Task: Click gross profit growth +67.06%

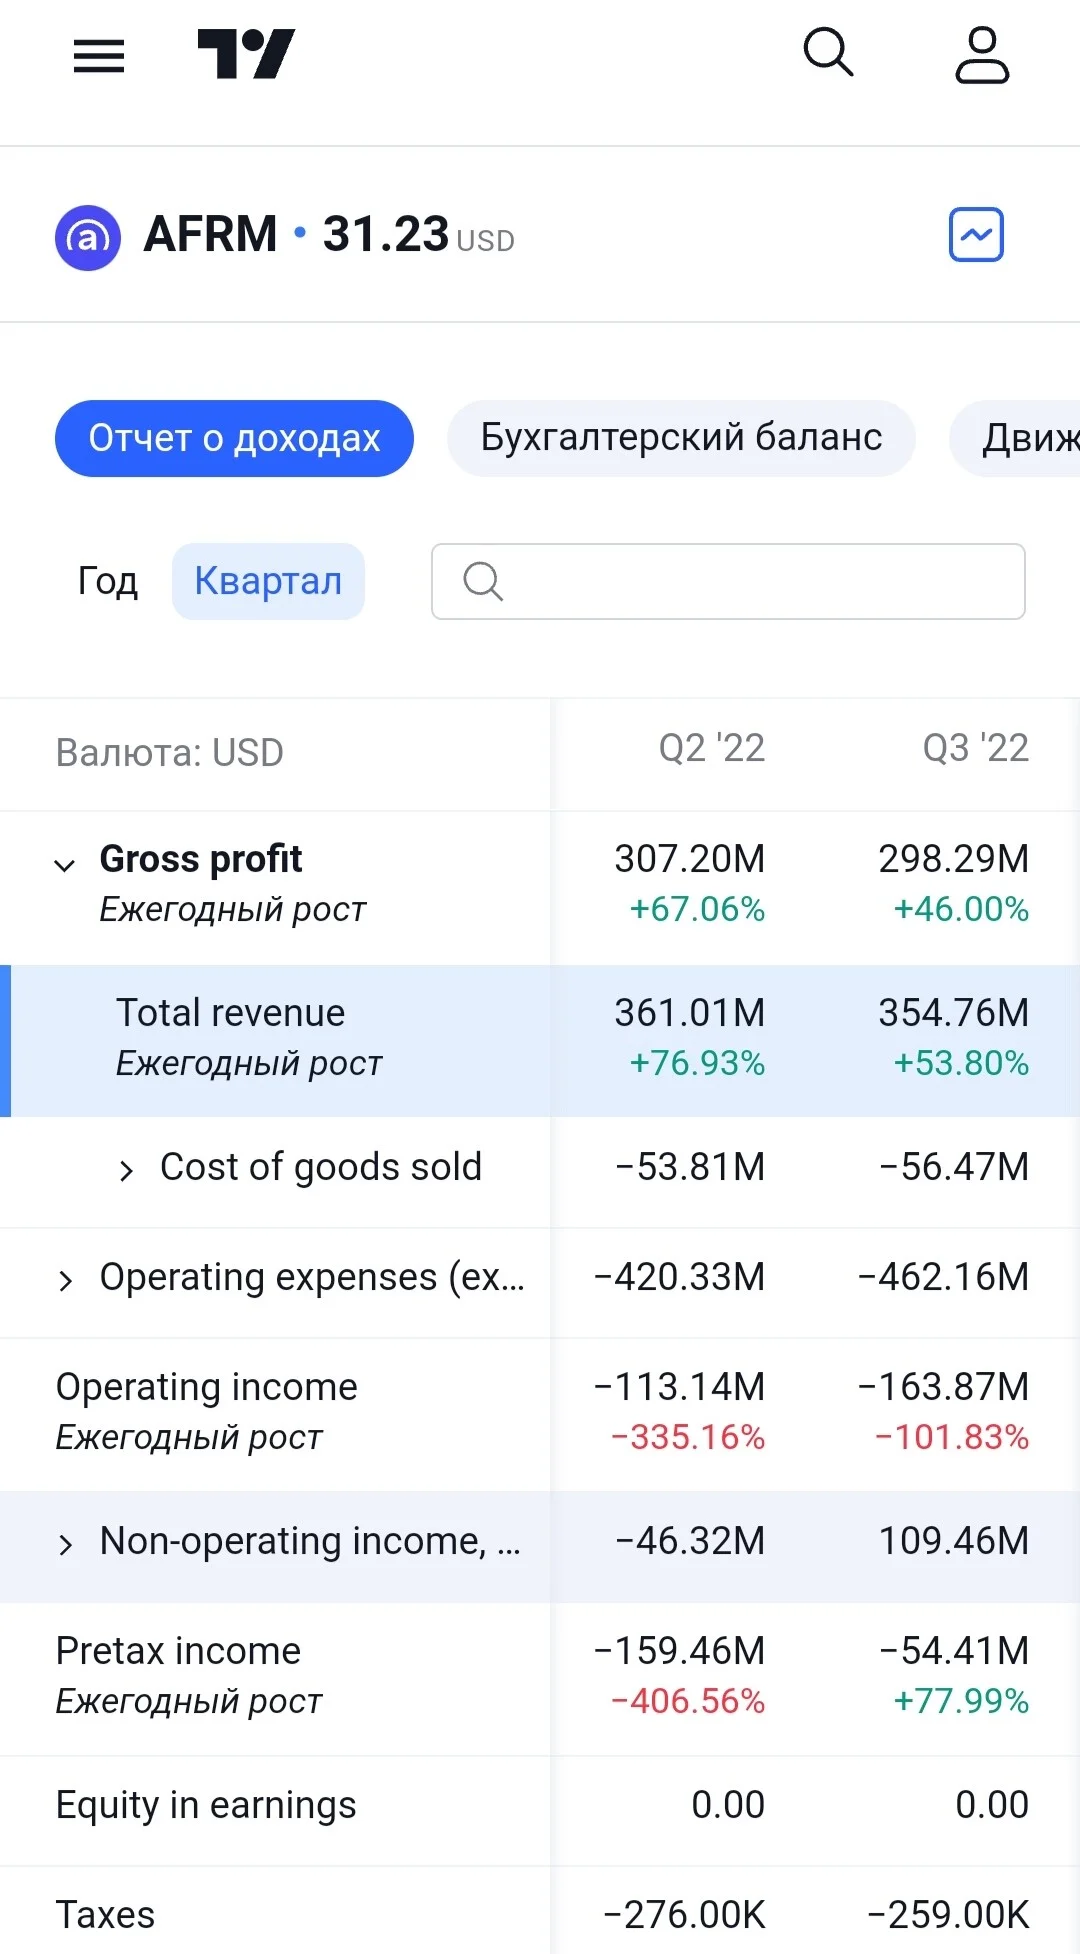Action: 697,909
